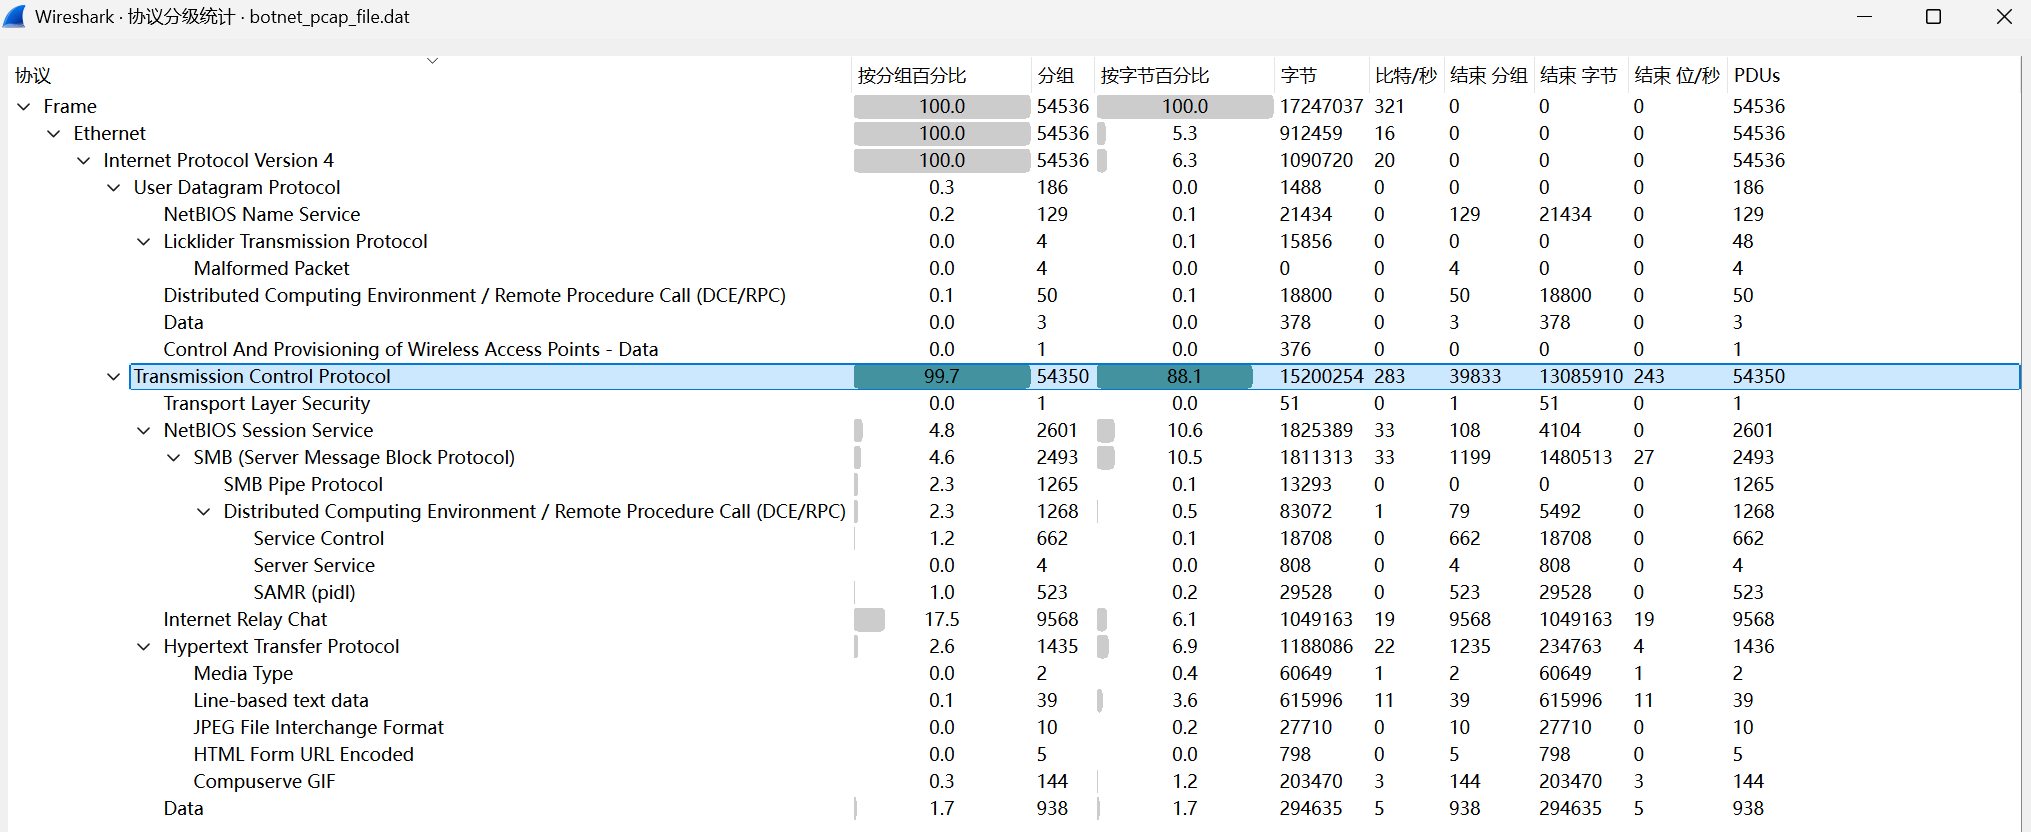
Task: Sort by 字节 column header
Action: [1322, 75]
